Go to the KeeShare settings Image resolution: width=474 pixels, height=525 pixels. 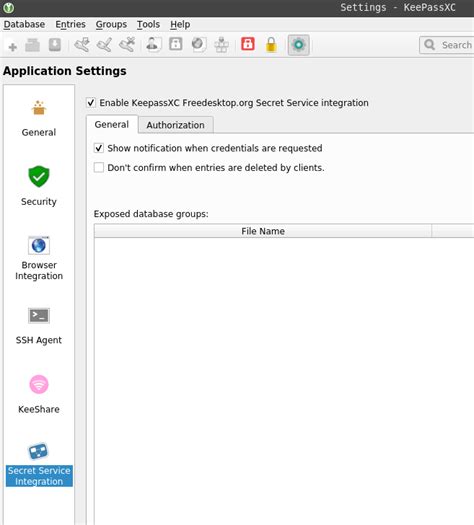[x=39, y=394]
